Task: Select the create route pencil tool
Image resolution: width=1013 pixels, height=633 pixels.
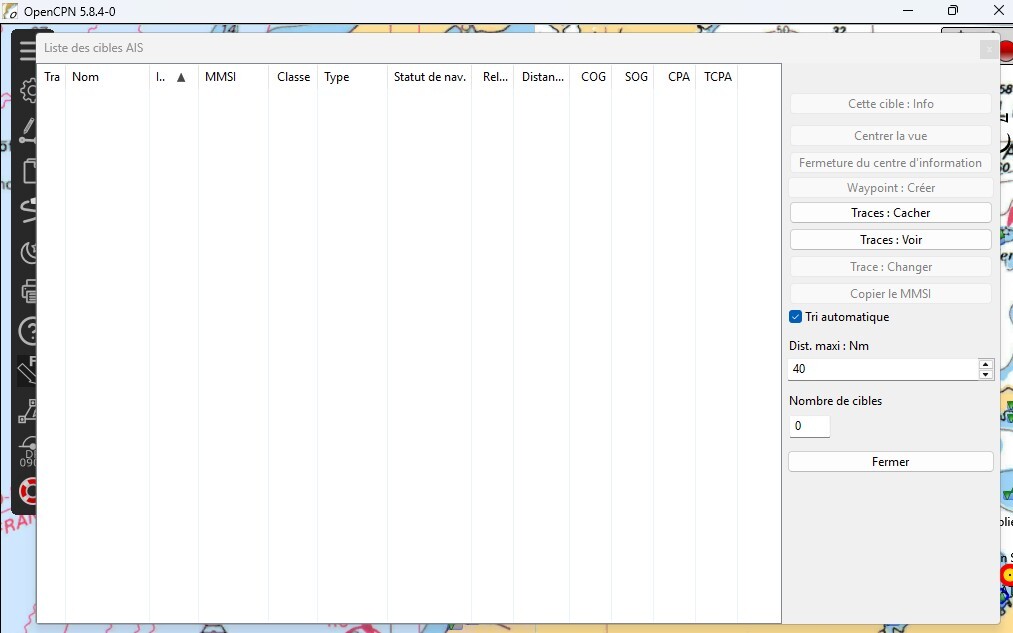Action: pyautogui.click(x=27, y=130)
